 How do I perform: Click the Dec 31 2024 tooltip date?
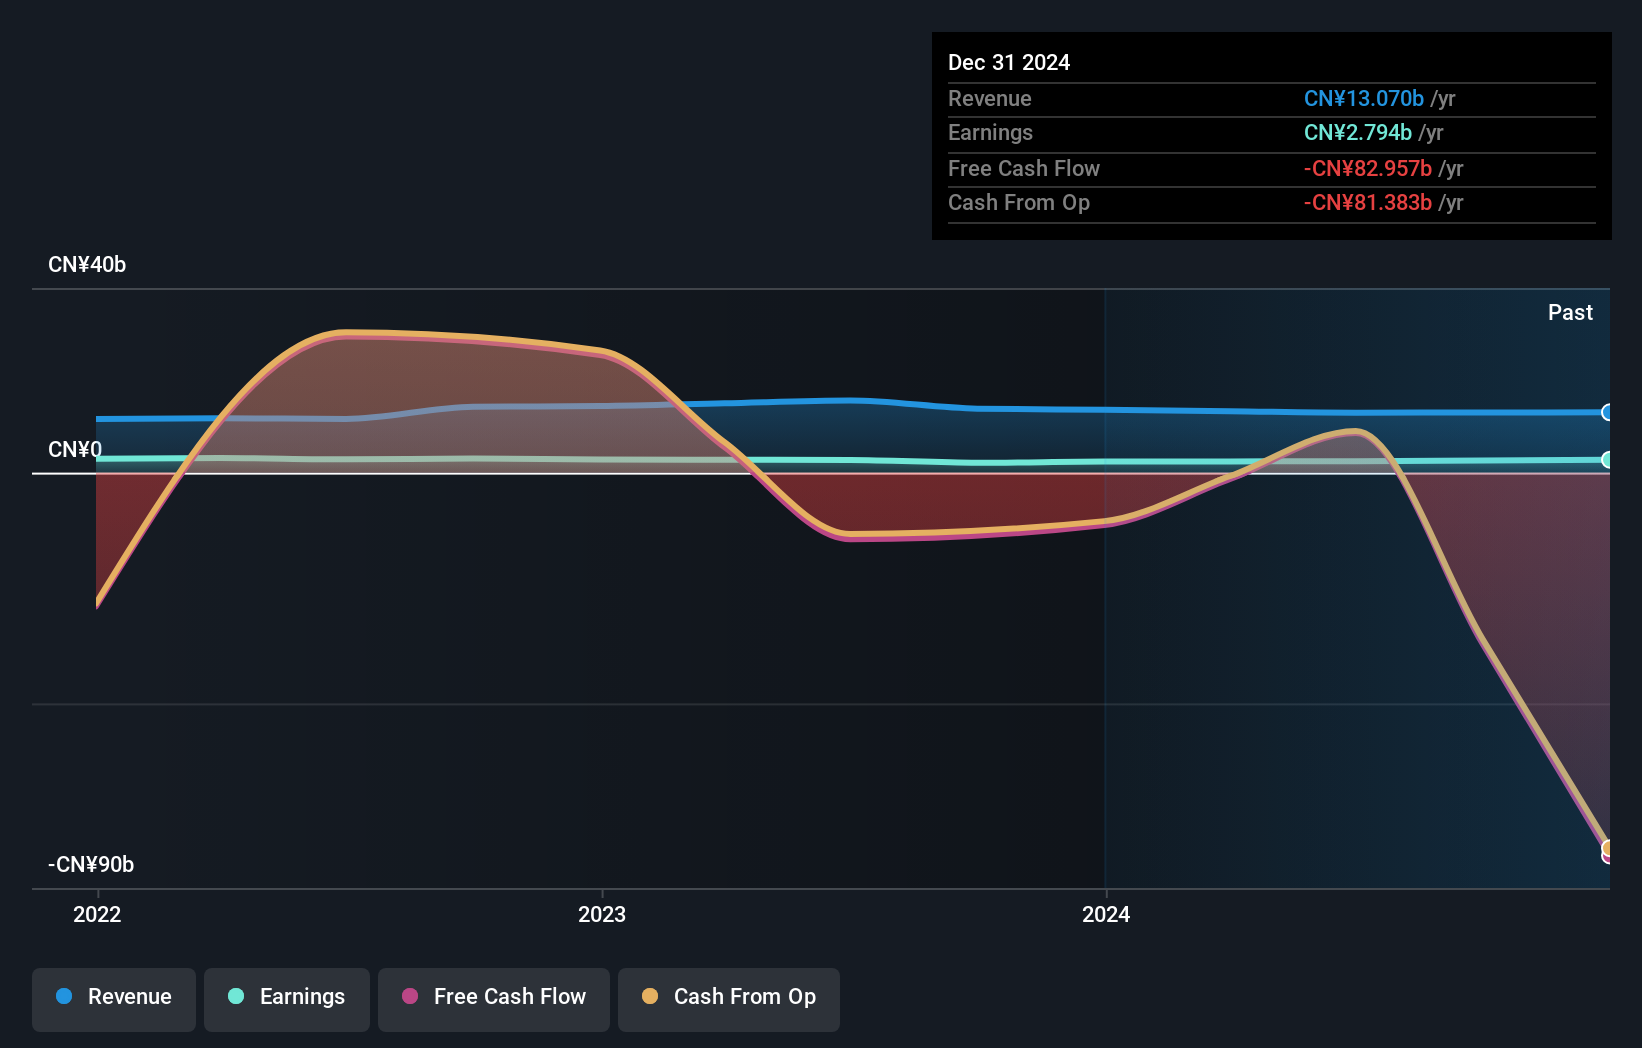coord(1009,63)
